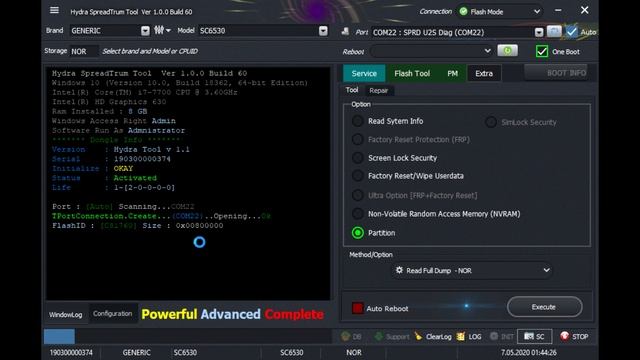Open dropdown arrow next to filter icon
640x360 pixels.
(168, 31)
